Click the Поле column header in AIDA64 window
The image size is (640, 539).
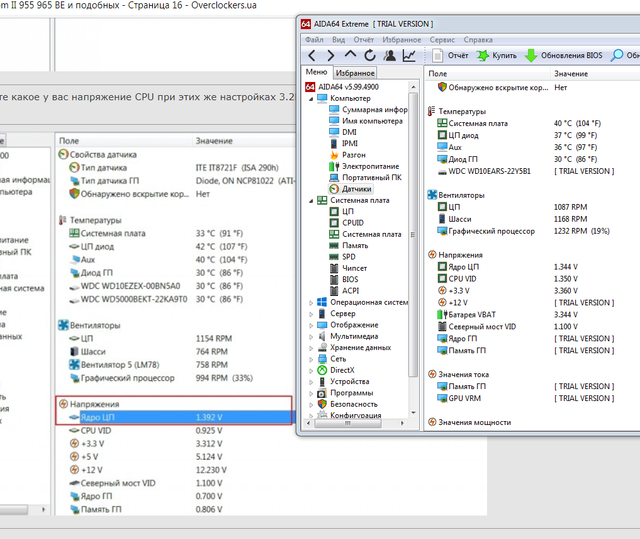[x=488, y=74]
